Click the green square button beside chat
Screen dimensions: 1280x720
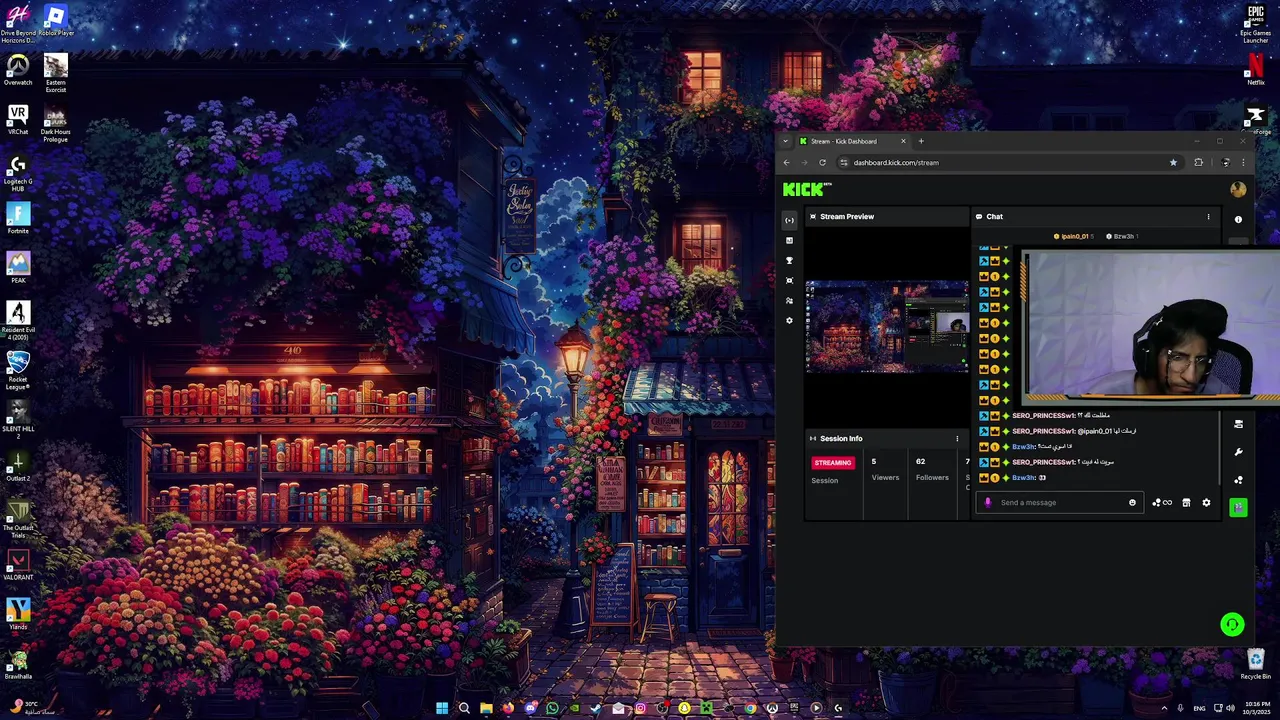(x=1238, y=508)
